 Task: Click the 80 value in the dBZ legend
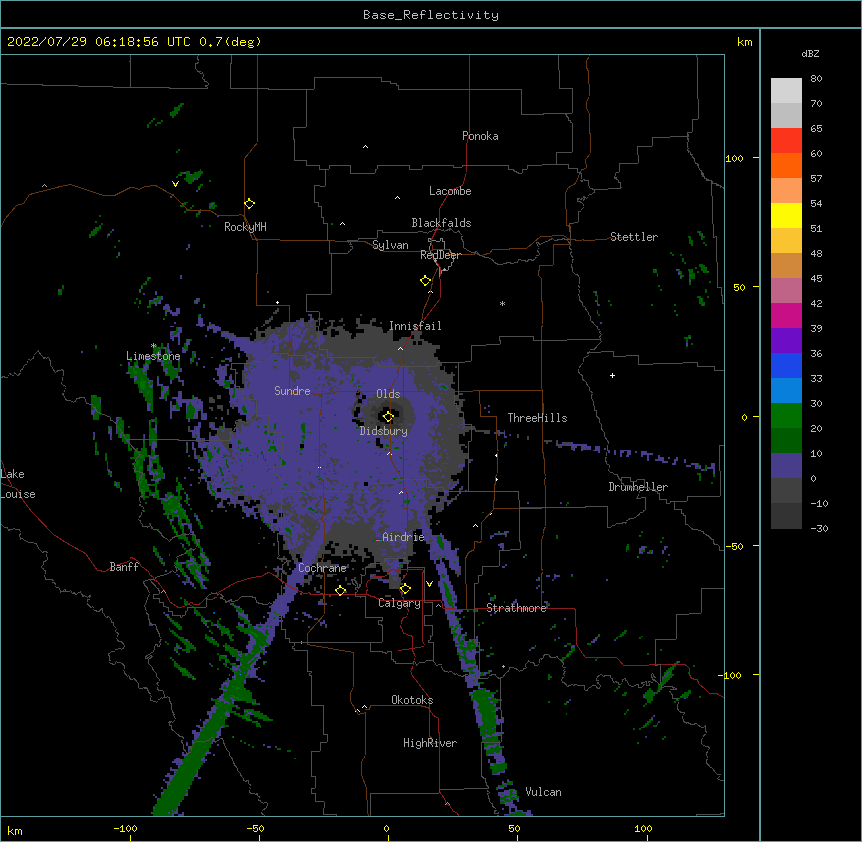pyautogui.click(x=816, y=79)
